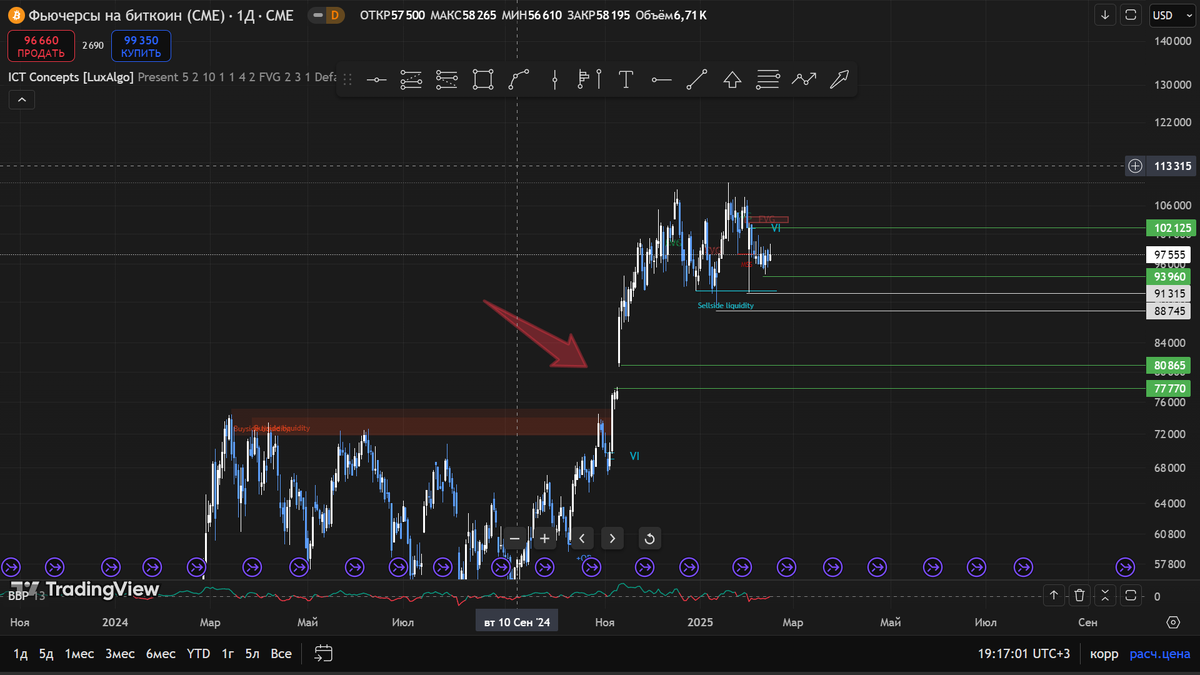Image resolution: width=1200 pixels, height=675 pixels.
Task: Select the diagonal arrow drawing tool
Action: [840, 80]
